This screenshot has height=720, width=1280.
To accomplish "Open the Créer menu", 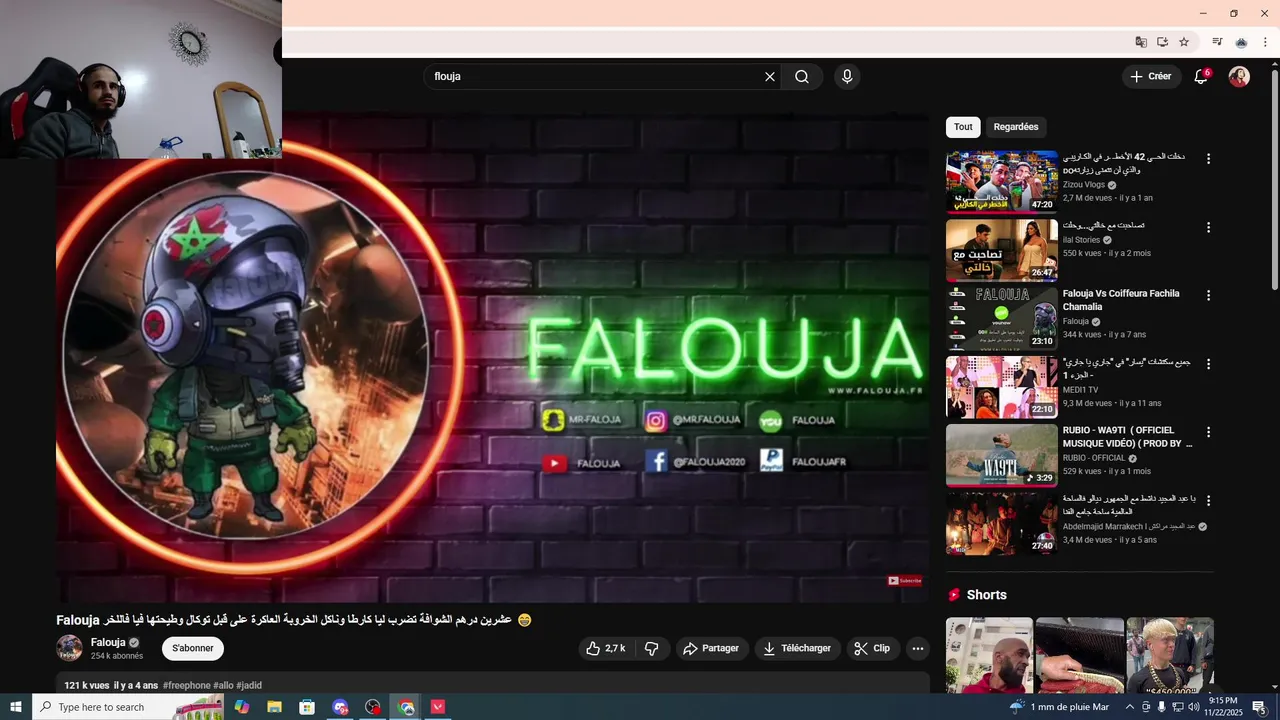I will pyautogui.click(x=1151, y=76).
